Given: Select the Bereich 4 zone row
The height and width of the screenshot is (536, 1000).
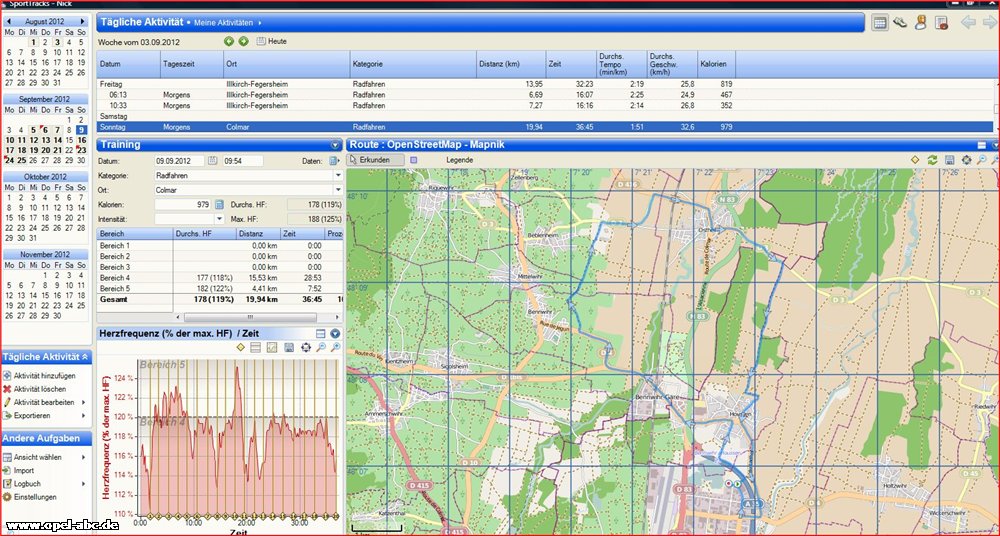Looking at the screenshot, I should tap(219, 278).
